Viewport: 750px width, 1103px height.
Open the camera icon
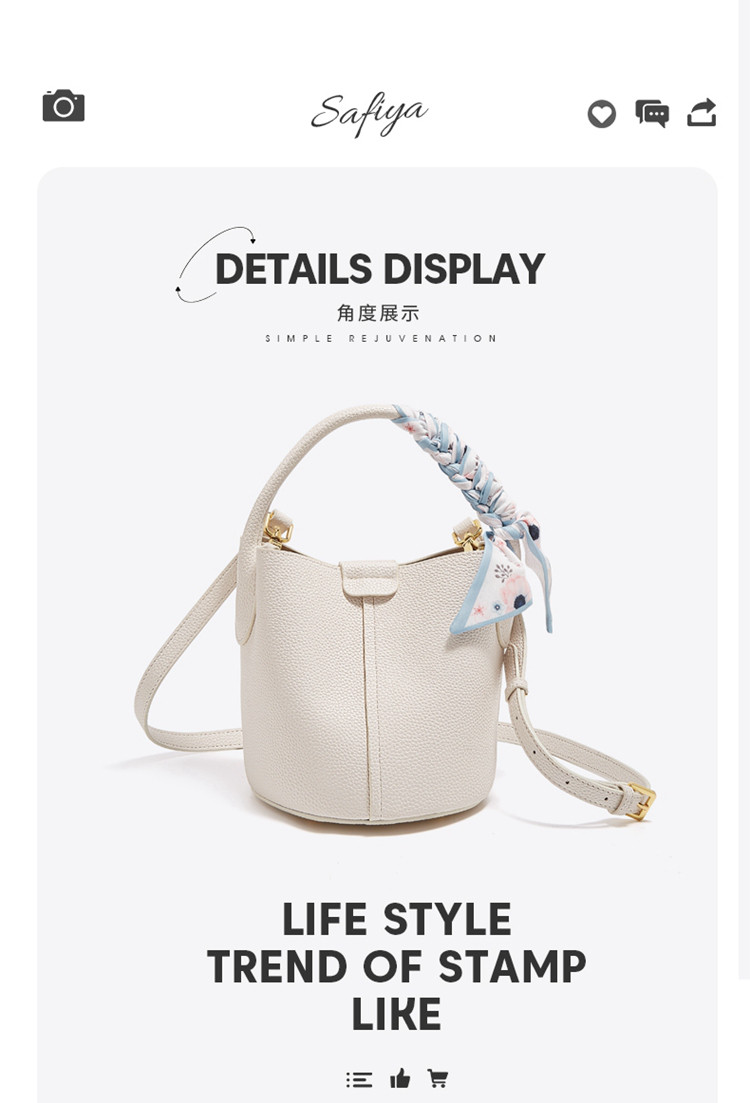click(x=63, y=106)
